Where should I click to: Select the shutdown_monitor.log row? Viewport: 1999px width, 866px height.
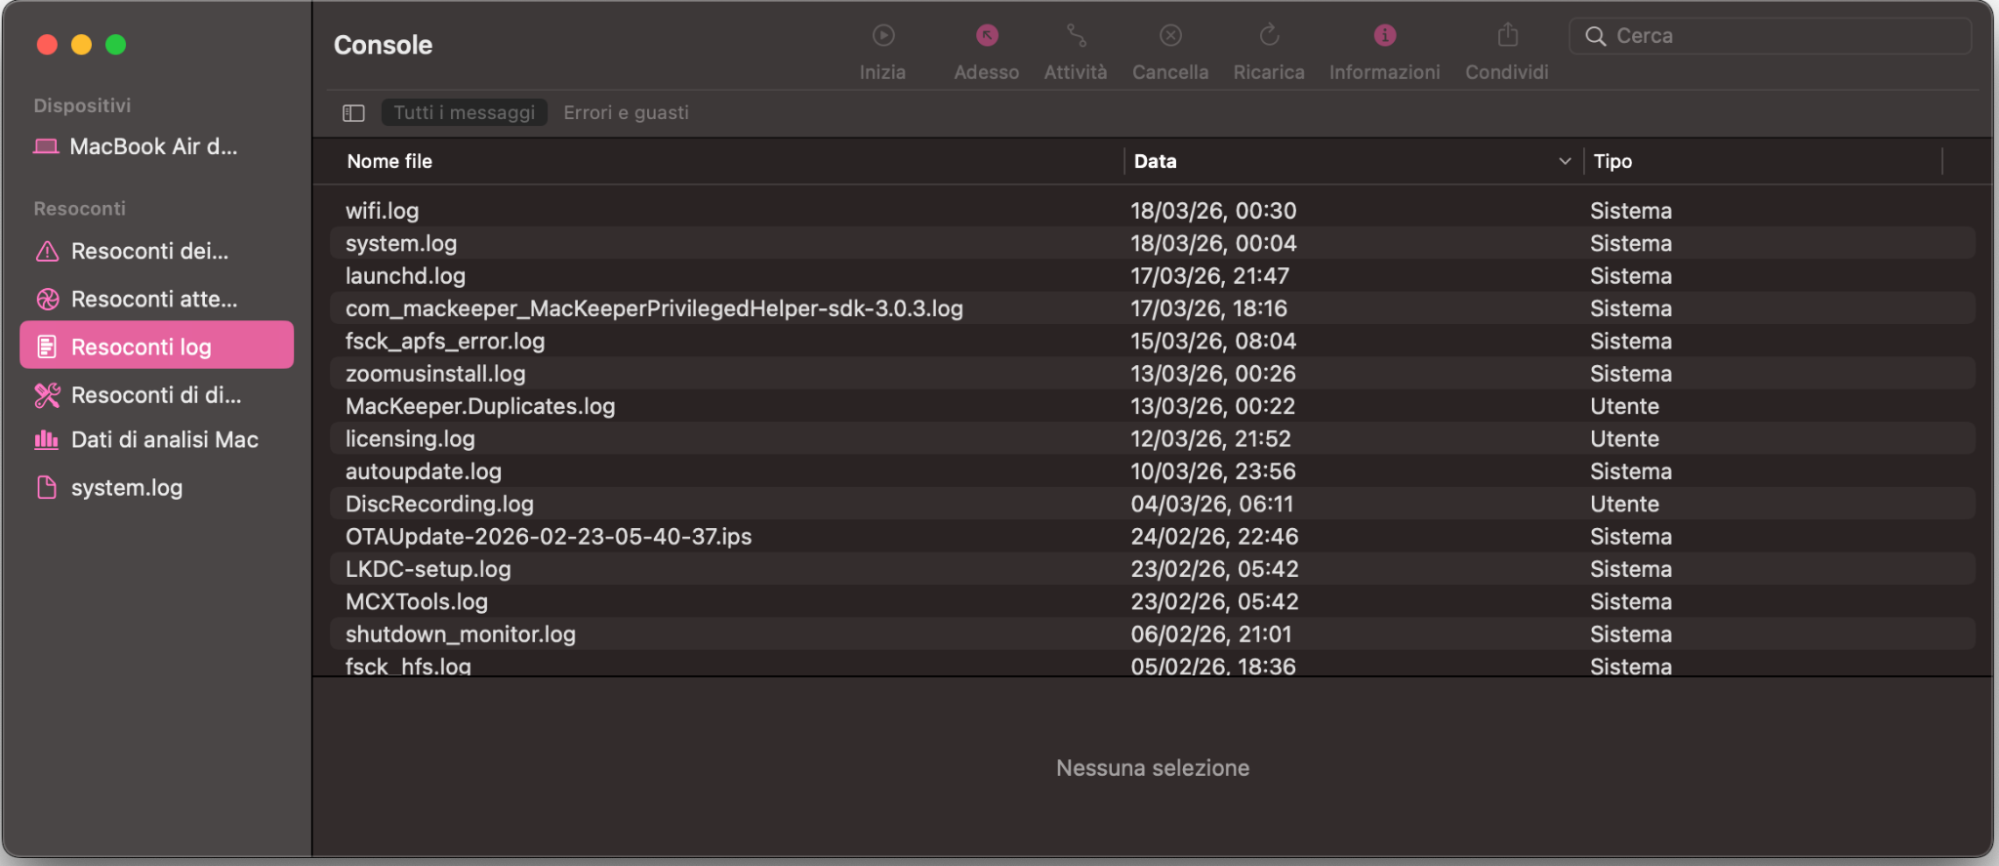point(1152,634)
